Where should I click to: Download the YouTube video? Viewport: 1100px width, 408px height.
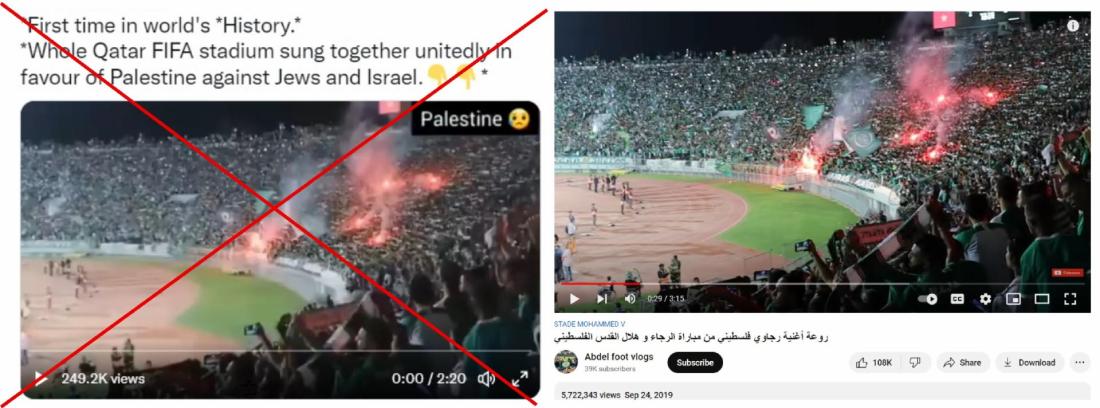point(1029,362)
